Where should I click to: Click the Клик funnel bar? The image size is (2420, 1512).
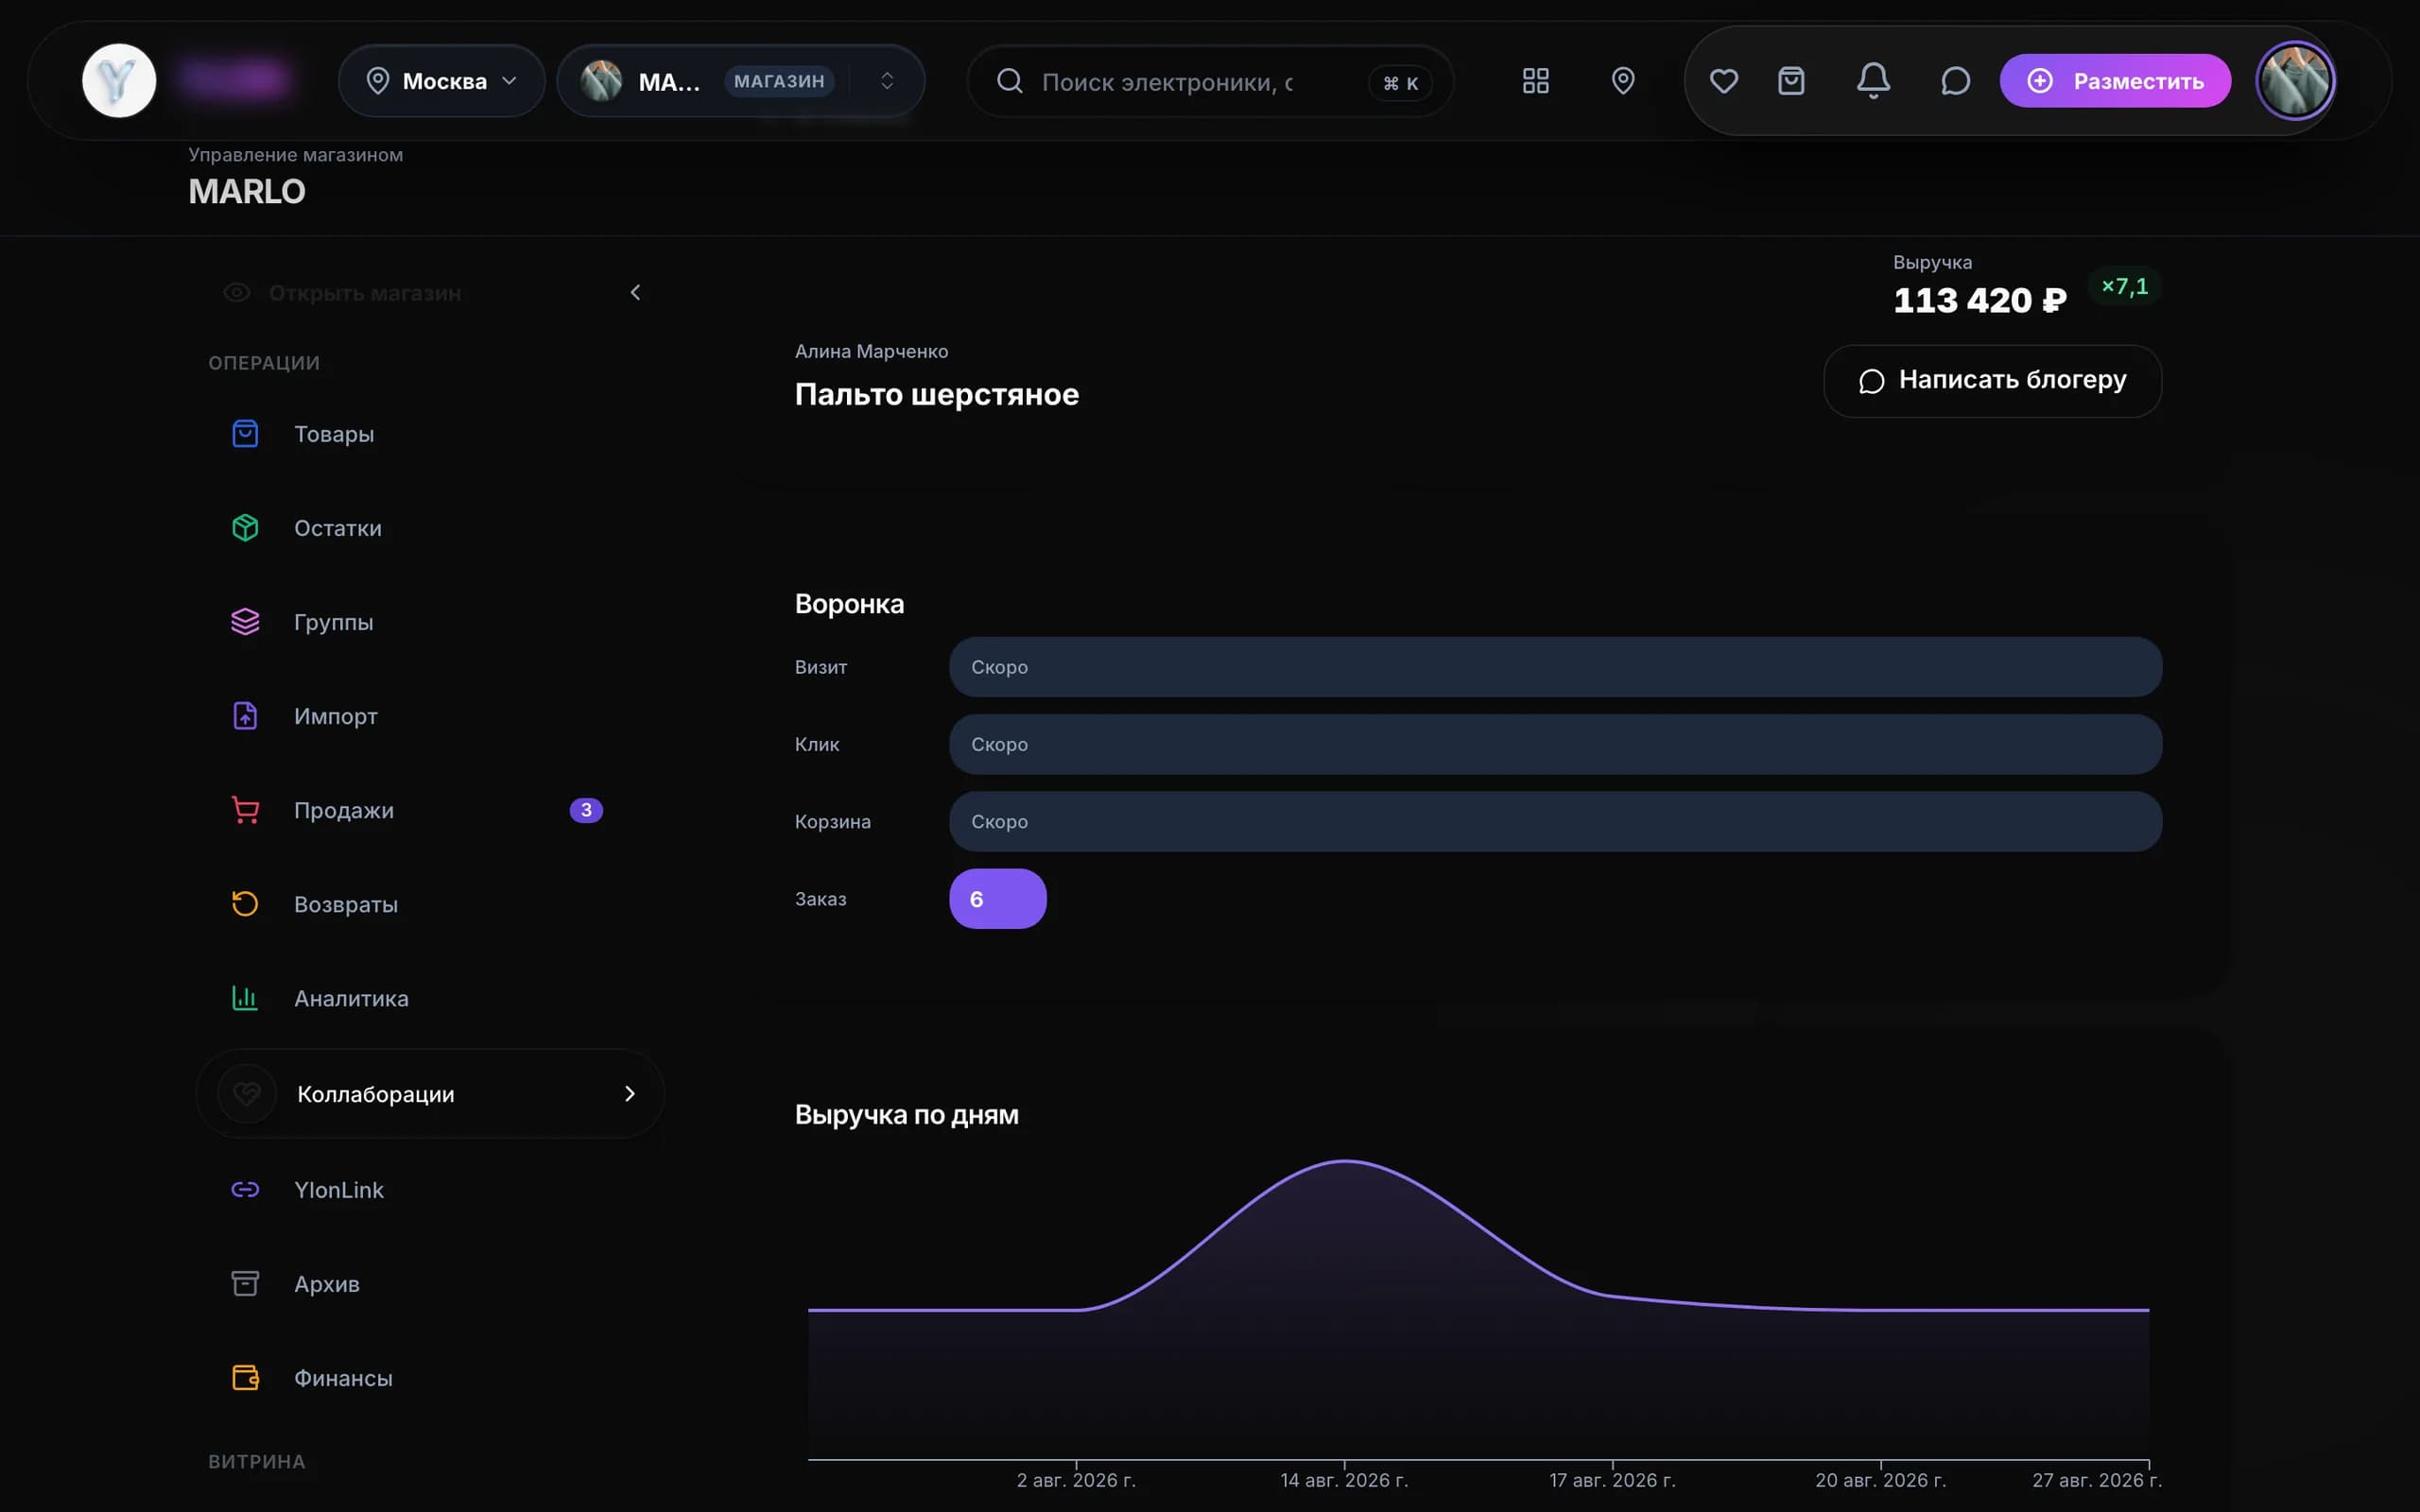coord(1555,744)
